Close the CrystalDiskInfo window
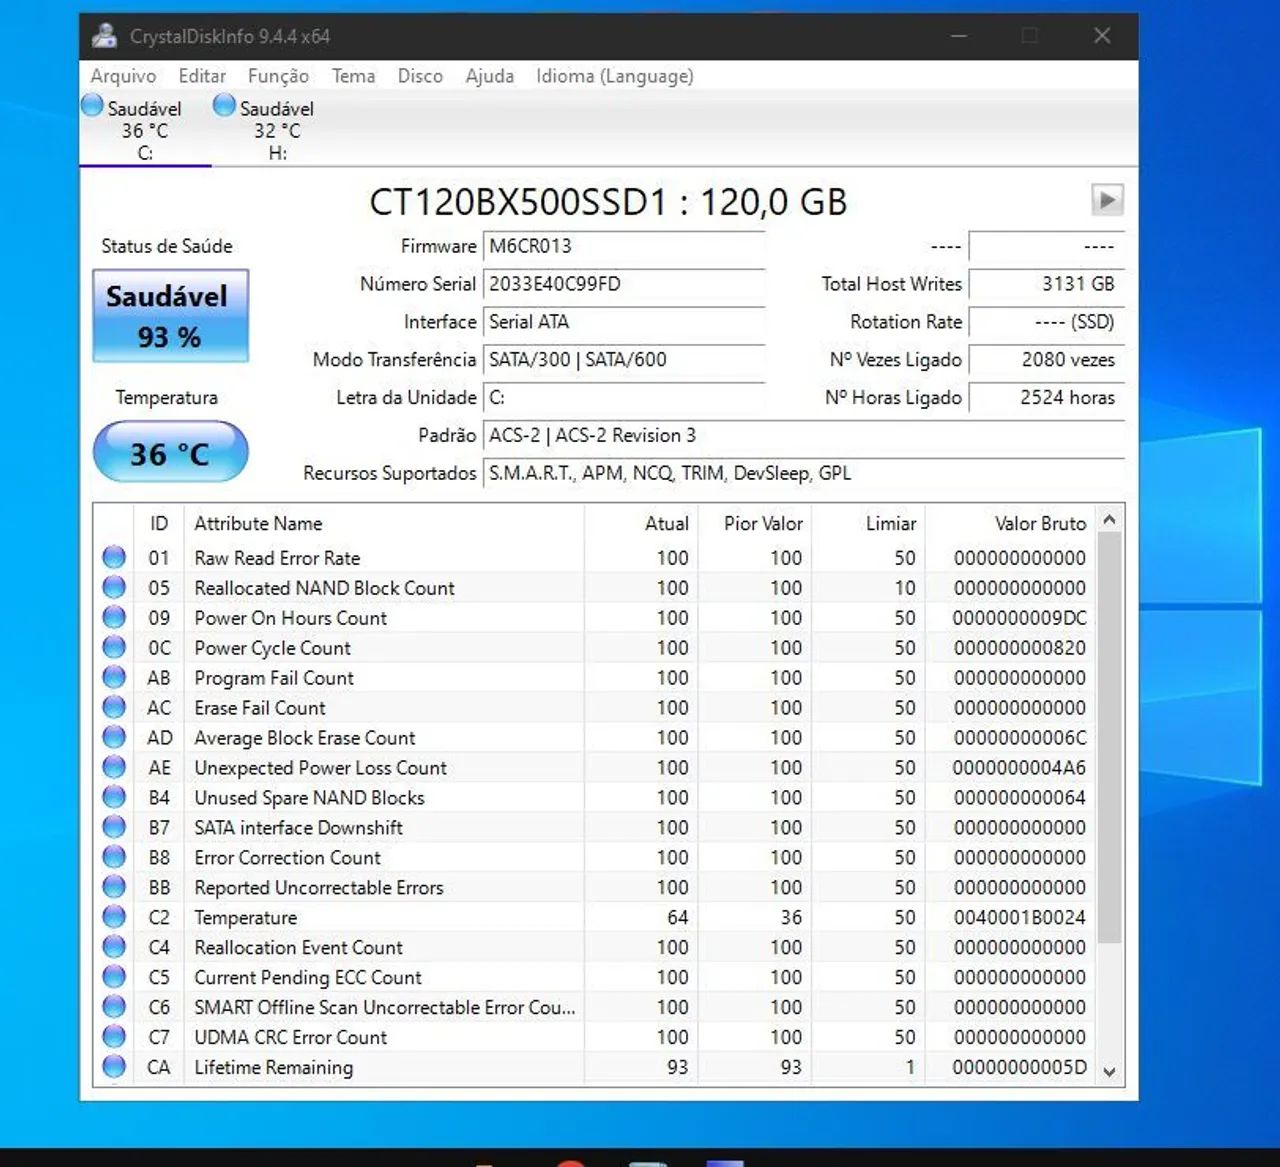Viewport: 1280px width, 1167px height. tap(1102, 36)
